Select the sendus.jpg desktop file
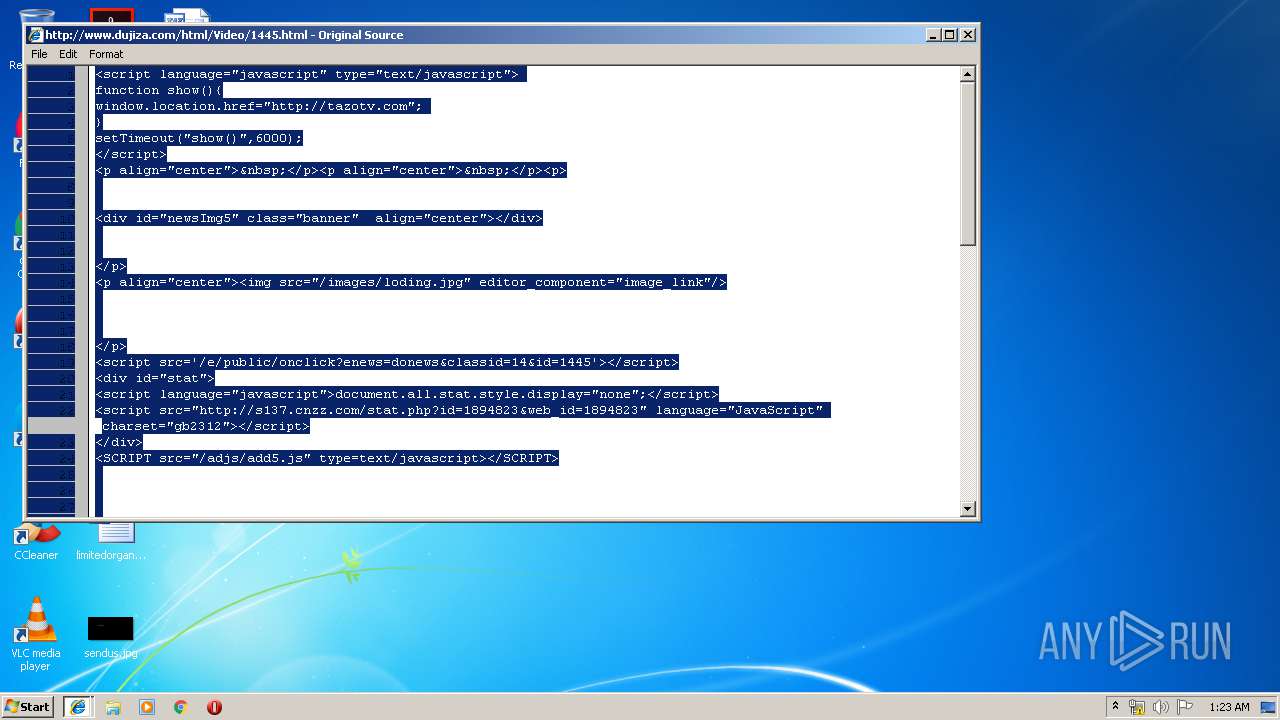 111,638
